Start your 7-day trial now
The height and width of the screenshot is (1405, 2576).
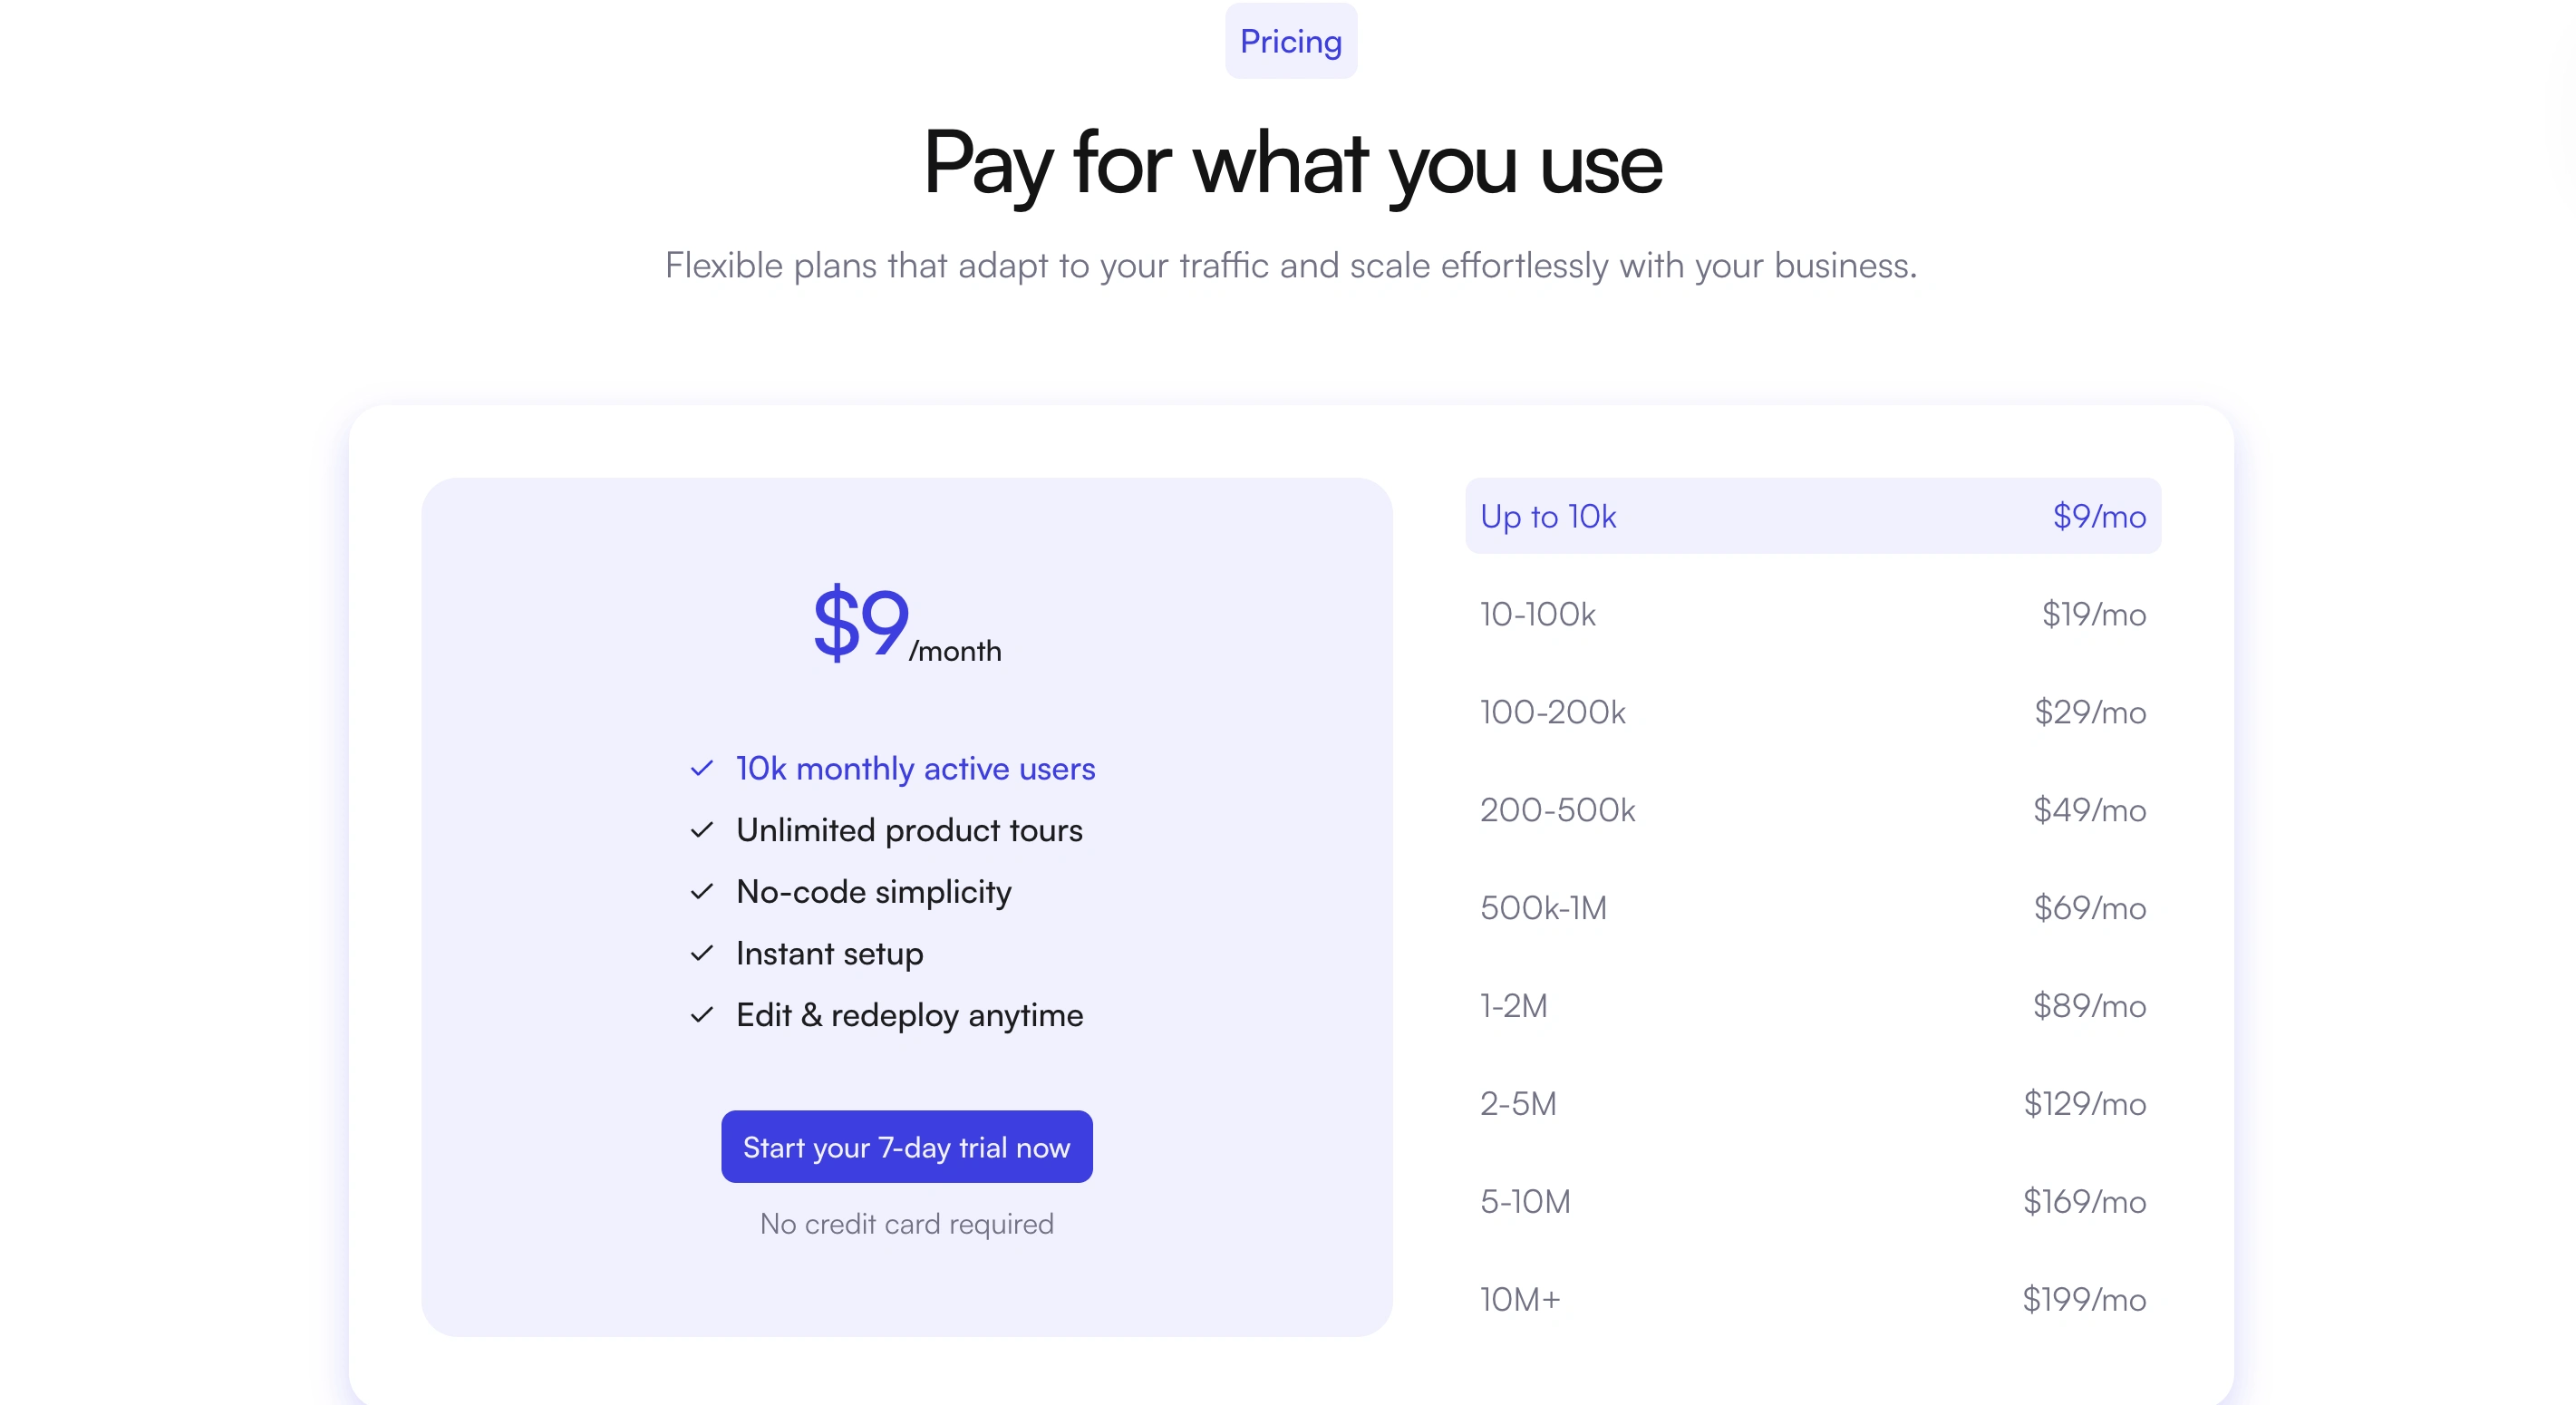[906, 1147]
